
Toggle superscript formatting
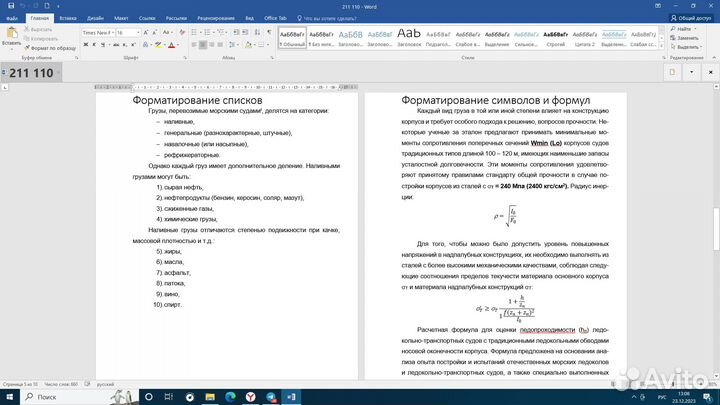(x=133, y=45)
